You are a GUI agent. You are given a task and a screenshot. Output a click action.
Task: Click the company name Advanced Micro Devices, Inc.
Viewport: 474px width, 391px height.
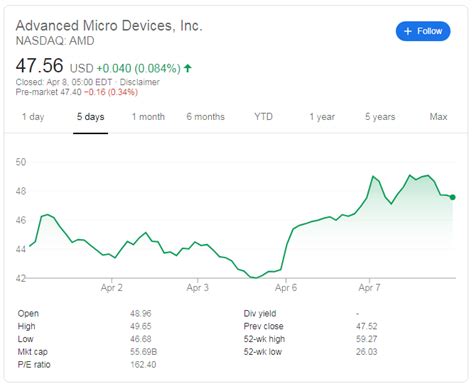(x=109, y=26)
